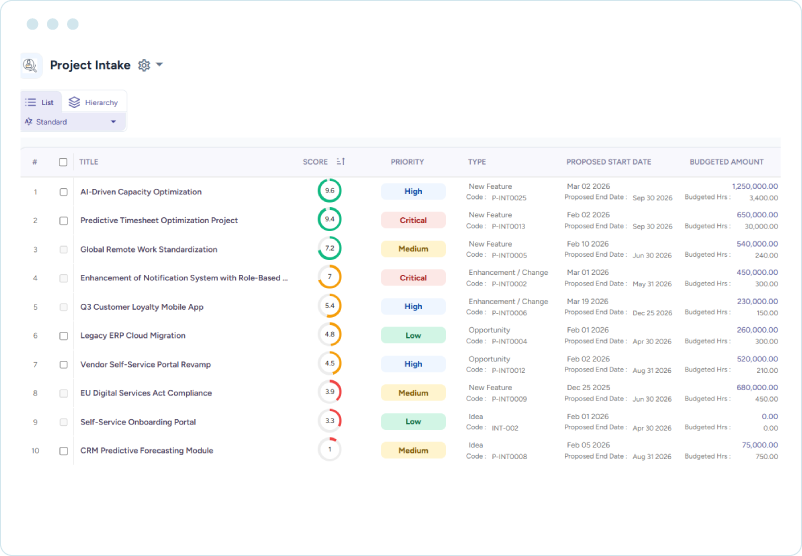The width and height of the screenshot is (802, 556).
Task: Expand the dropdown arrow next to settings gear
Action: coord(159,65)
